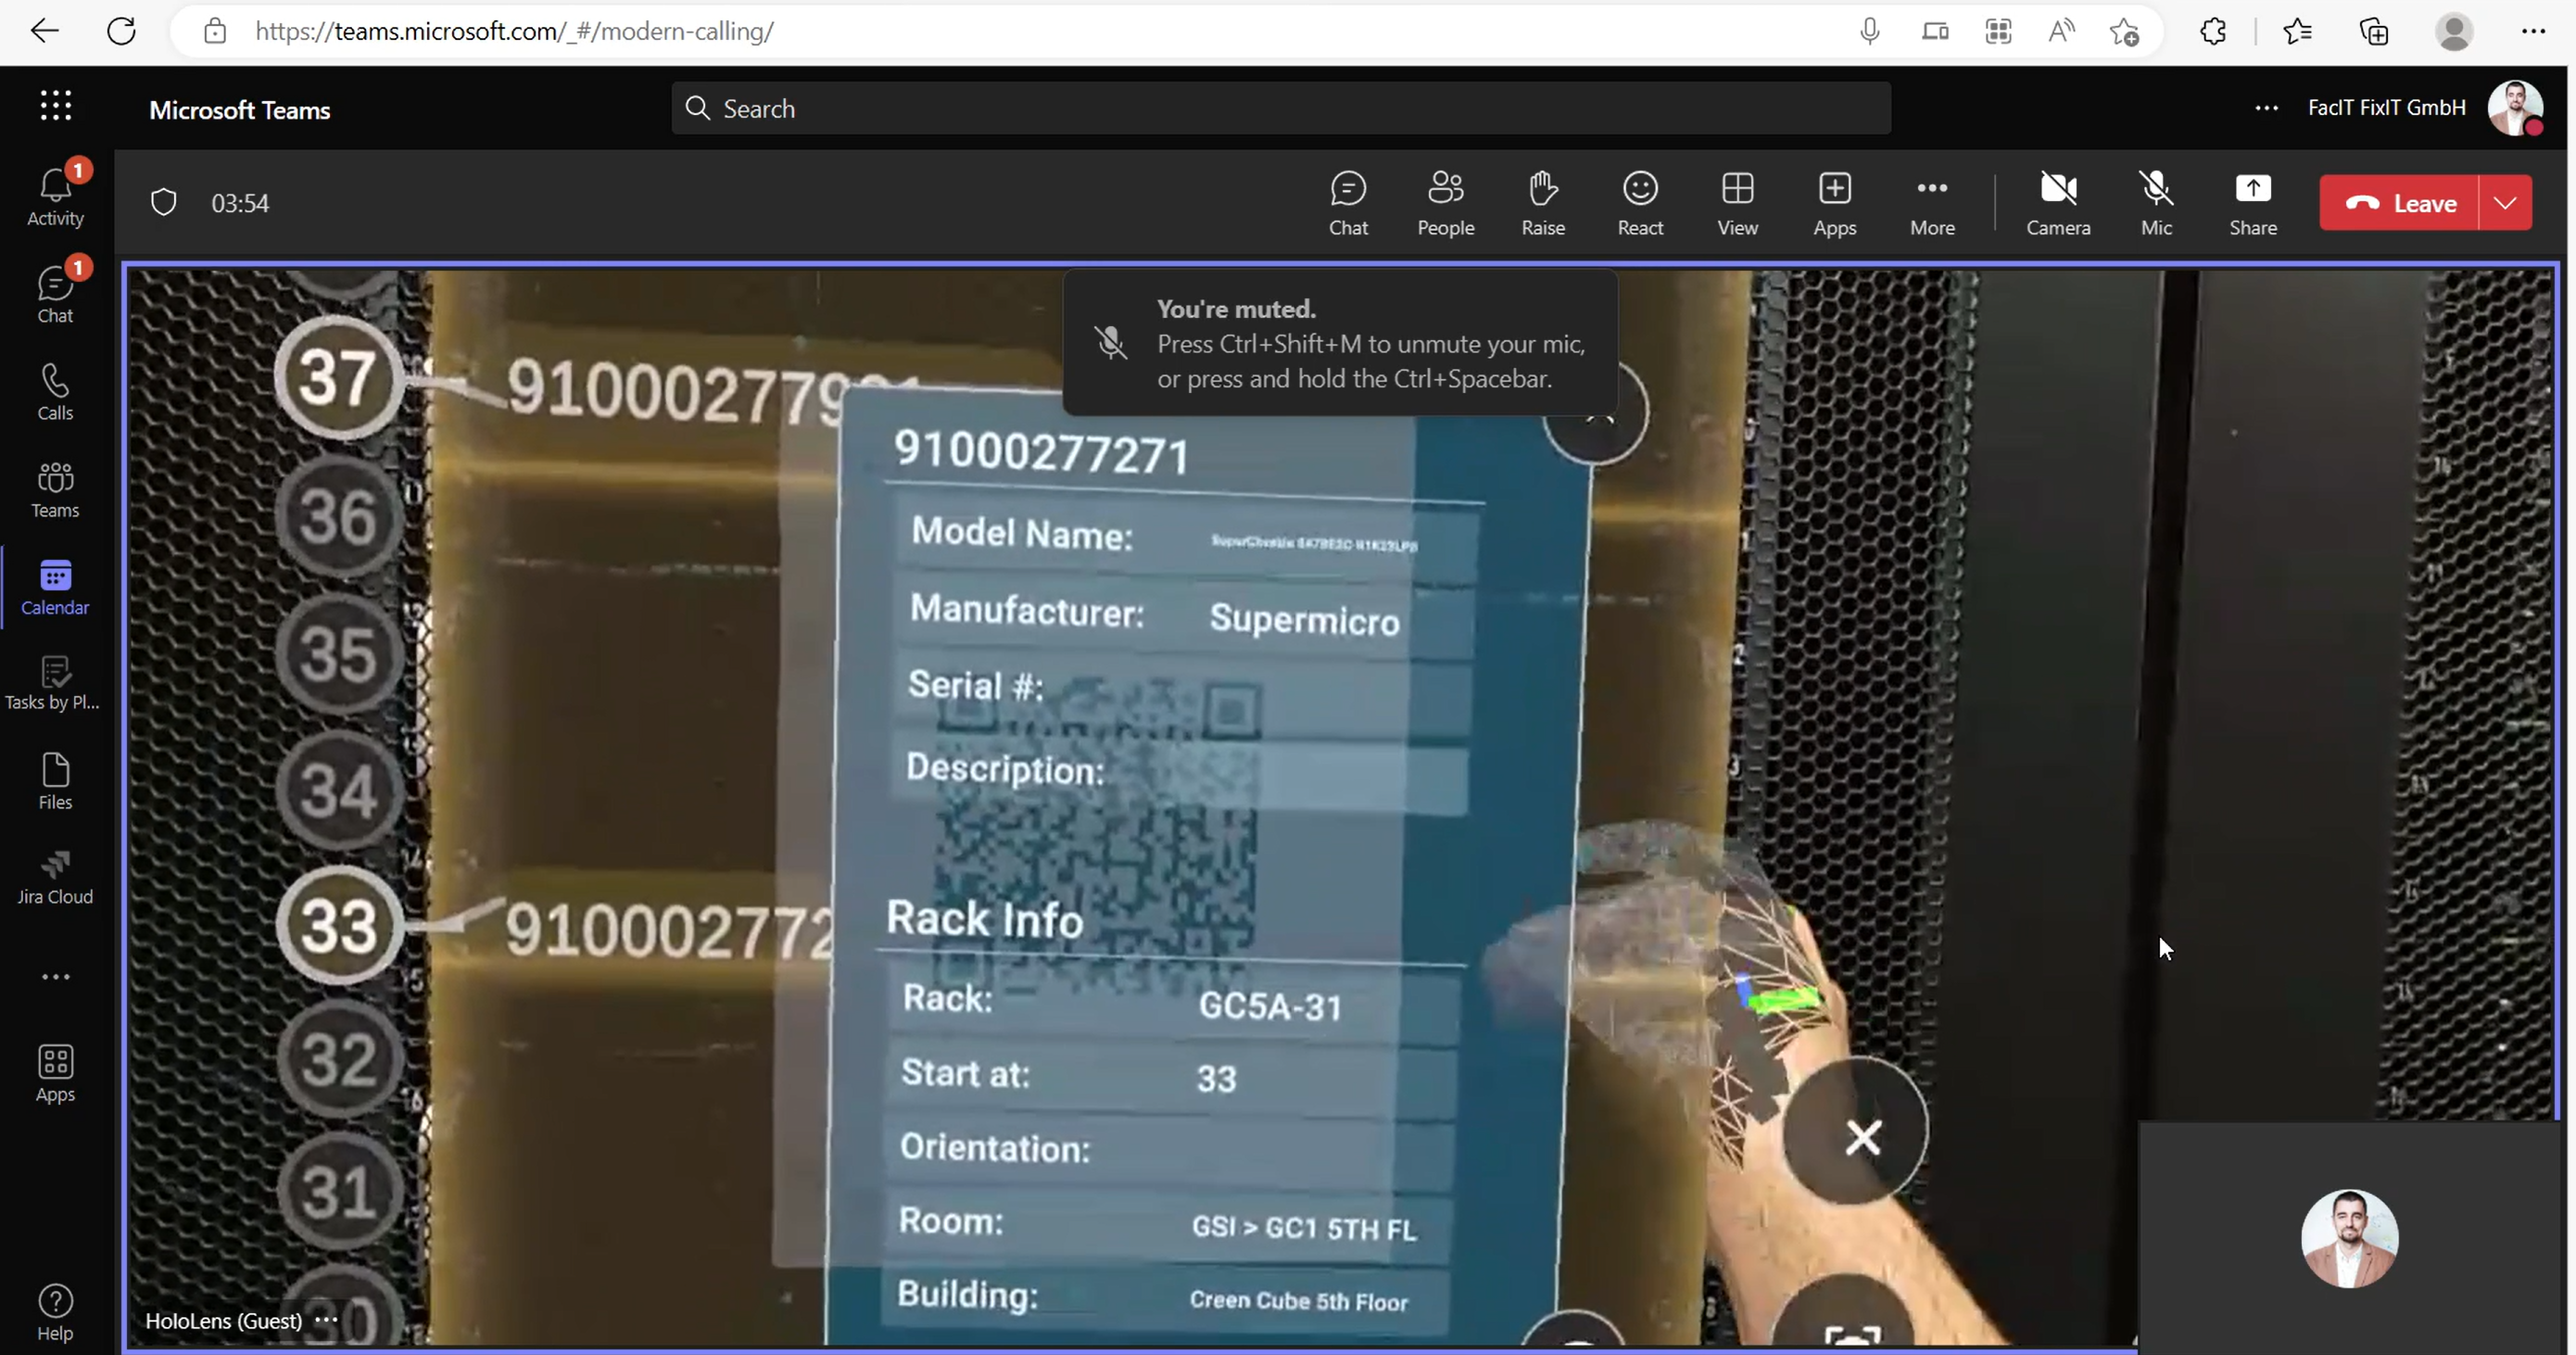Screen dimensions: 2576x1355
Task: View site information lock icon
Action: (x=215, y=31)
